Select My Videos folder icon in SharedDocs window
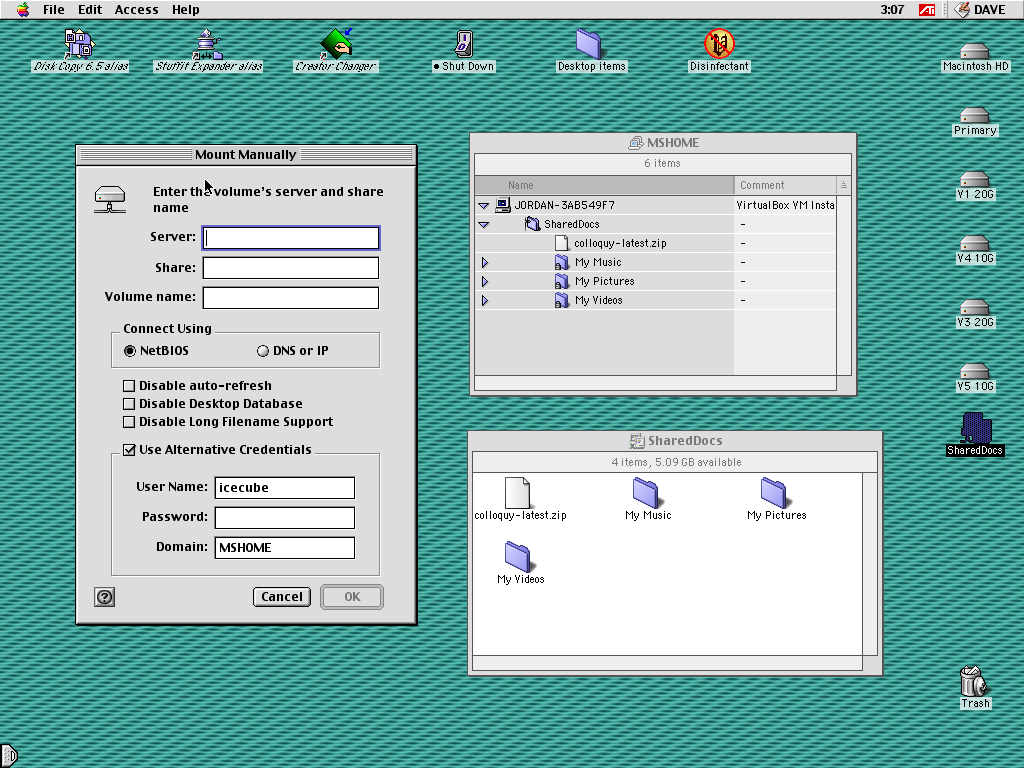Viewport: 1024px width, 768px height. pyautogui.click(x=518, y=556)
